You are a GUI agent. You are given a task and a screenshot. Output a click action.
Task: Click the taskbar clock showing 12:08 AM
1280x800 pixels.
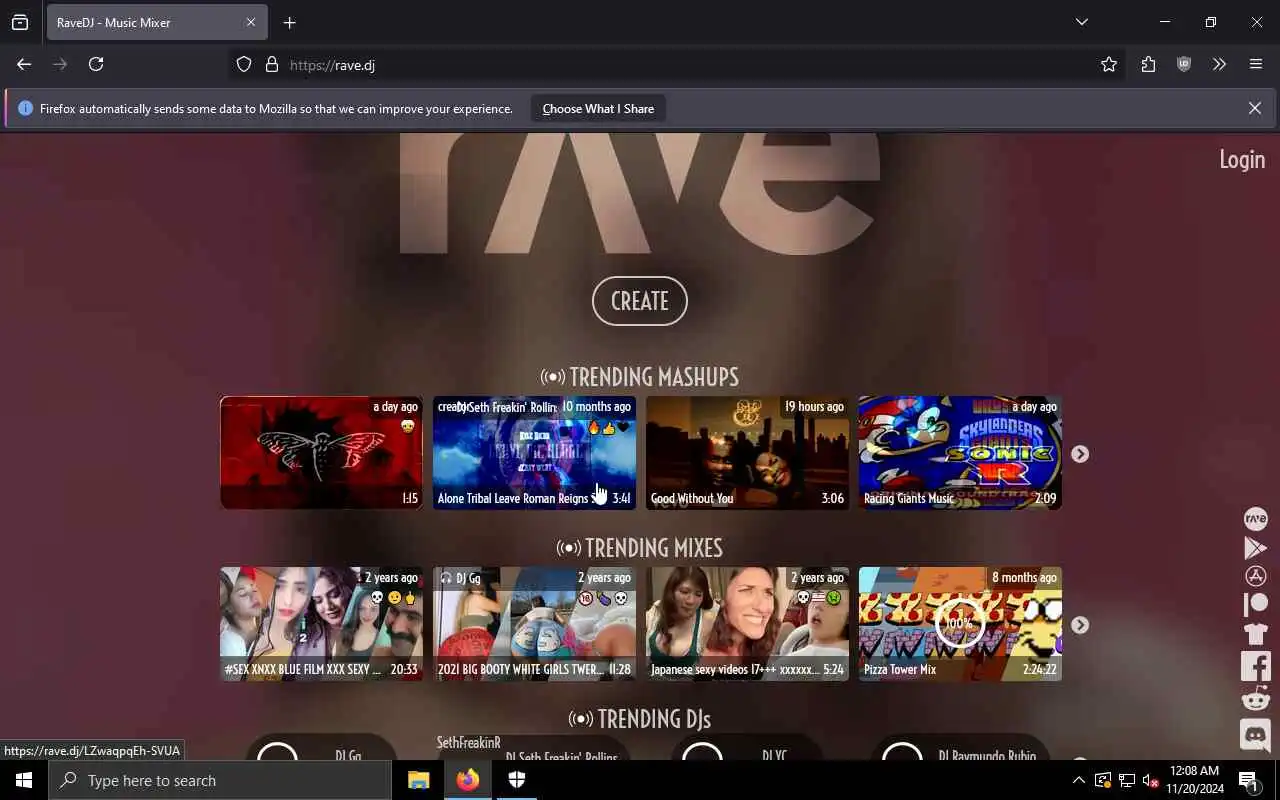click(x=1194, y=780)
